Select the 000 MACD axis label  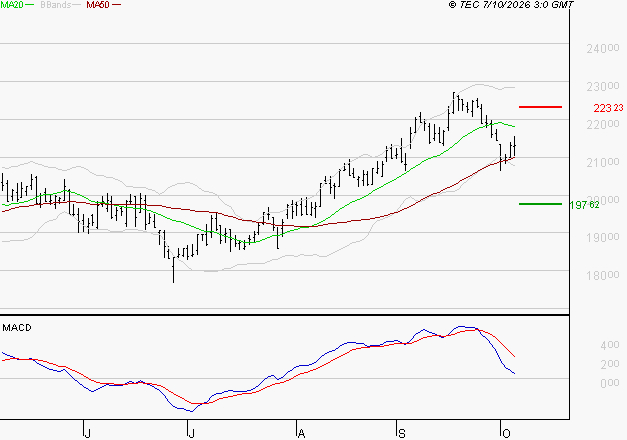[609, 383]
